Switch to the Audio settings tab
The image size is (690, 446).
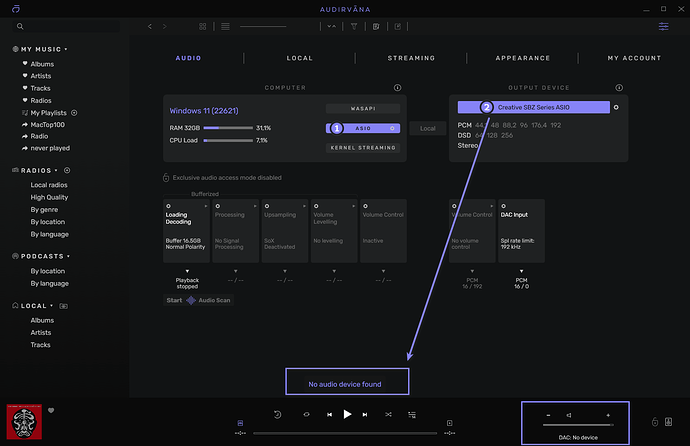click(188, 58)
